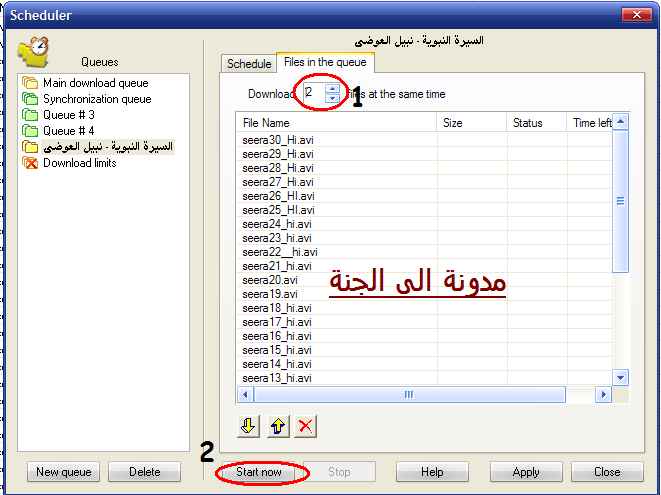Sort by Status column header
This screenshot has width=661, height=495.
tap(536, 123)
